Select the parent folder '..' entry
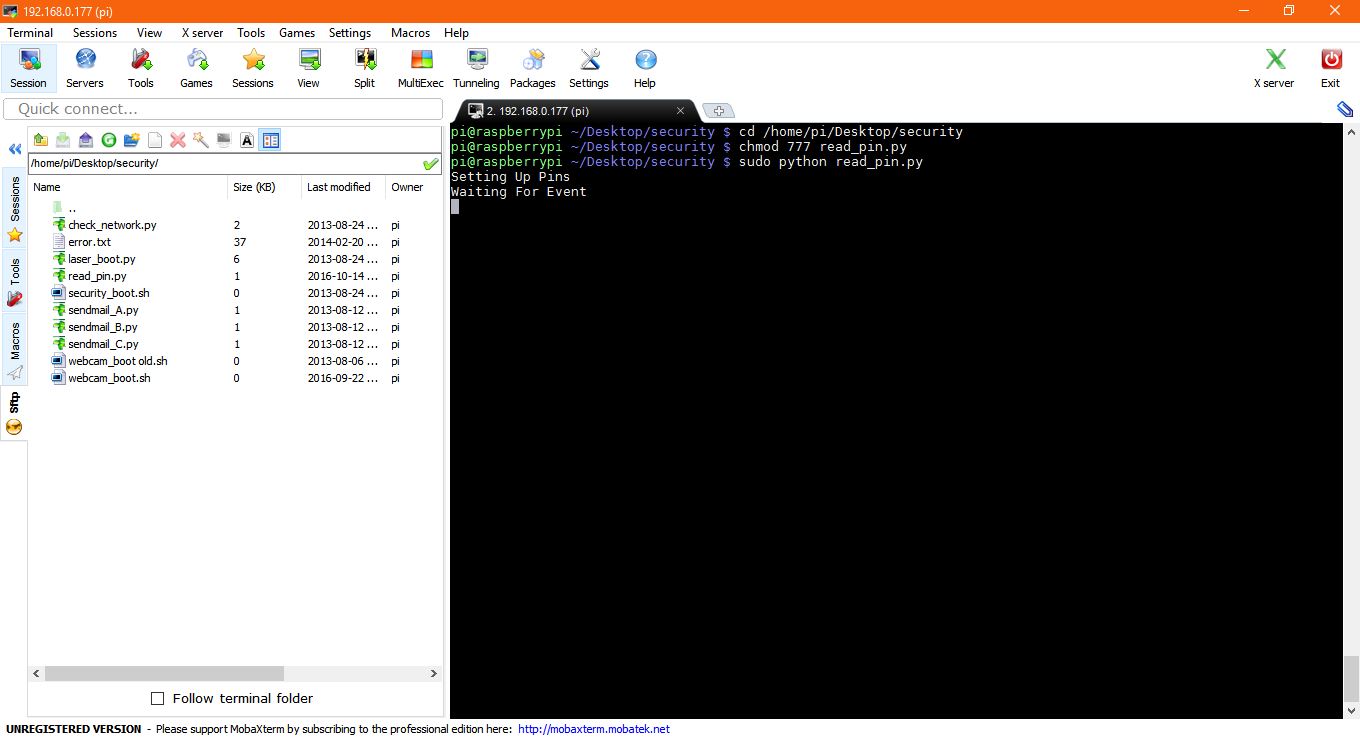 (72, 208)
